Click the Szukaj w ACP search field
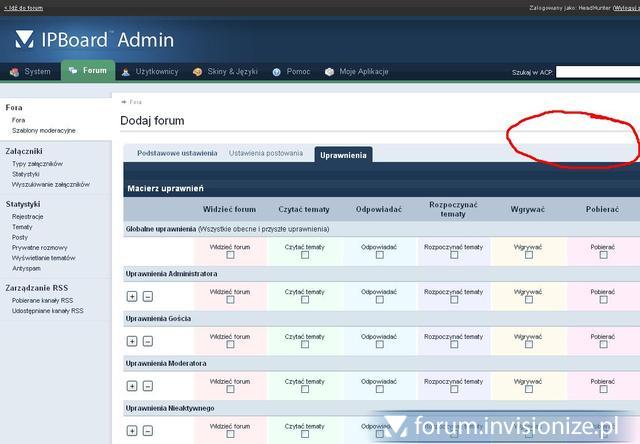The image size is (640, 444). (597, 73)
